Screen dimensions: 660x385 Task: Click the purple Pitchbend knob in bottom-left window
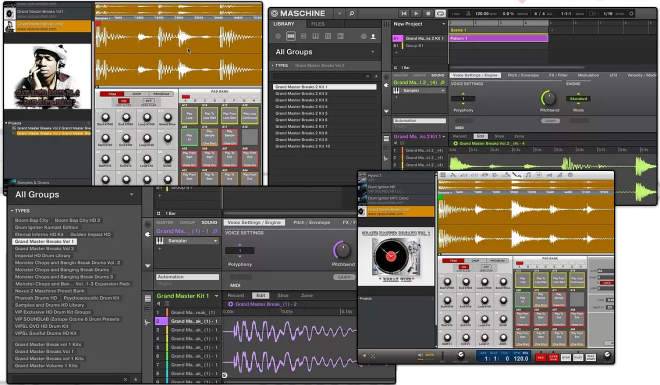click(342, 250)
